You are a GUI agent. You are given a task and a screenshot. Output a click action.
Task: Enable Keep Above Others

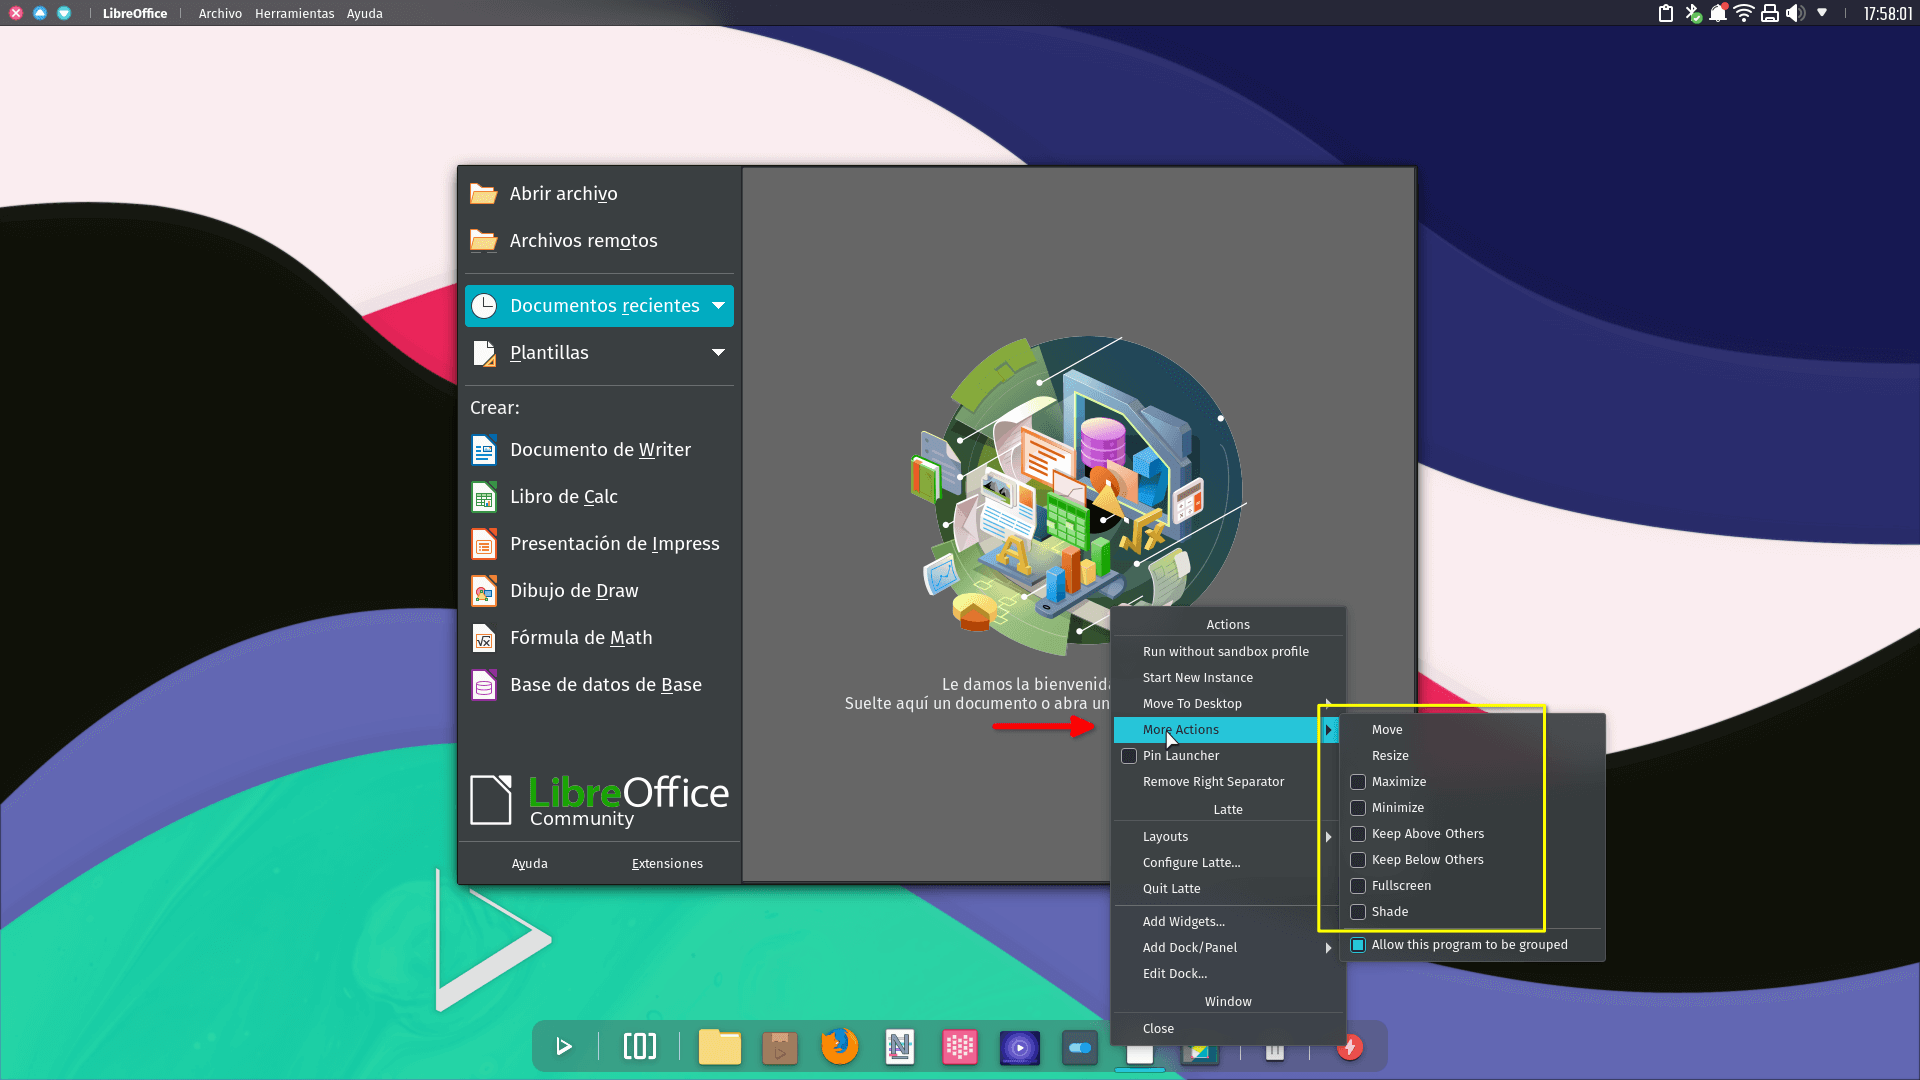pos(1358,833)
